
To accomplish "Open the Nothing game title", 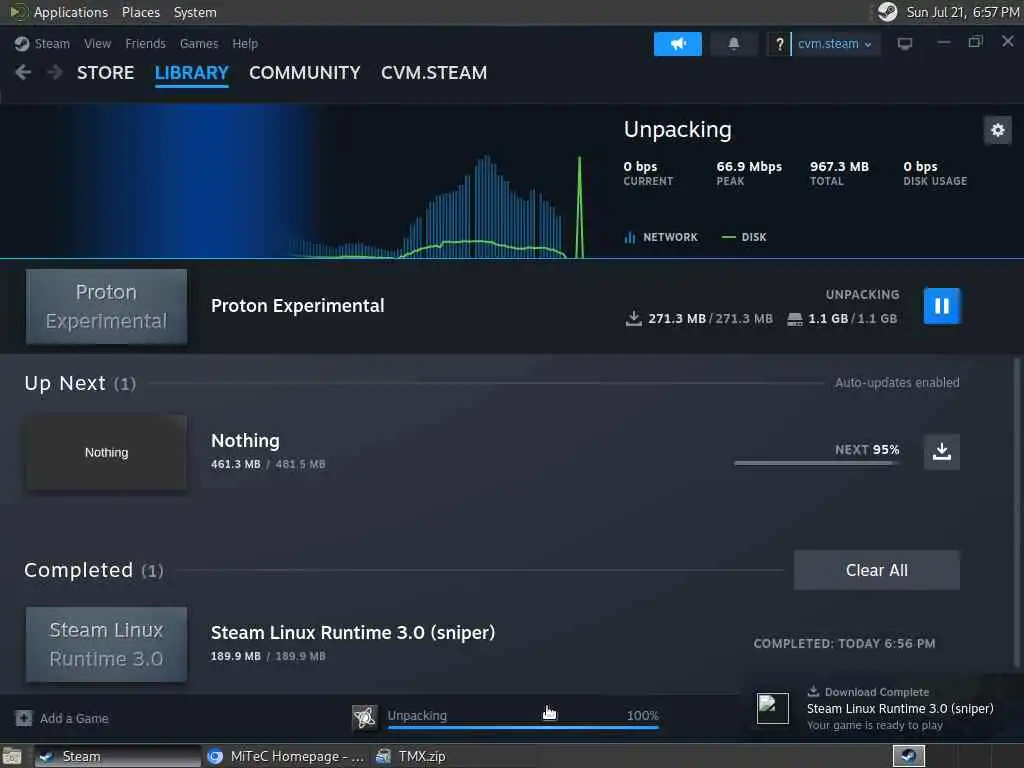I will (x=245, y=441).
